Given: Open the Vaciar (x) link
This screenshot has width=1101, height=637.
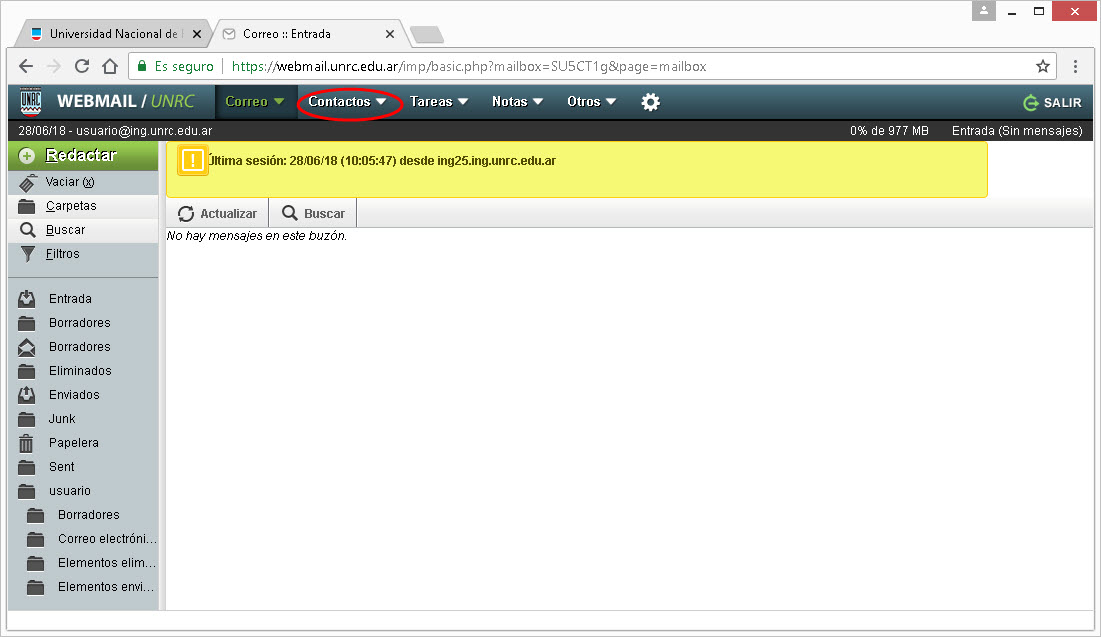Looking at the screenshot, I should (x=70, y=182).
